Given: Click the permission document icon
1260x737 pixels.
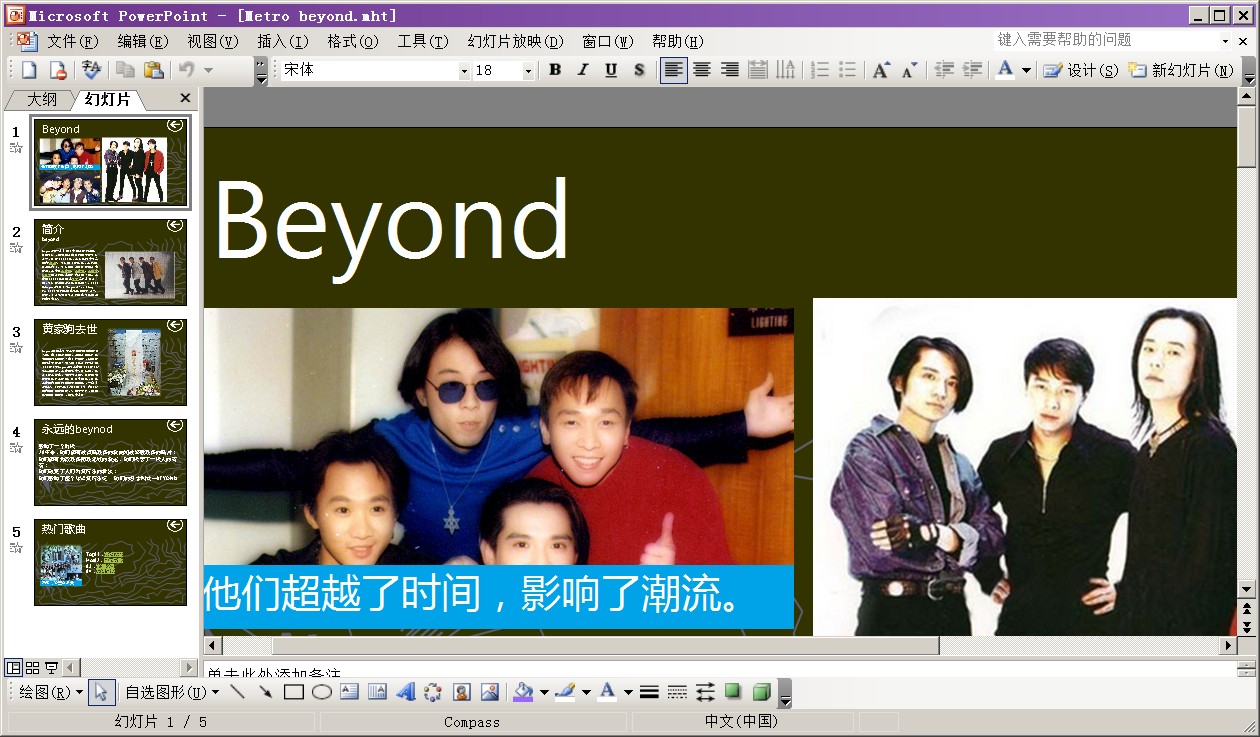Looking at the screenshot, I should (x=58, y=70).
